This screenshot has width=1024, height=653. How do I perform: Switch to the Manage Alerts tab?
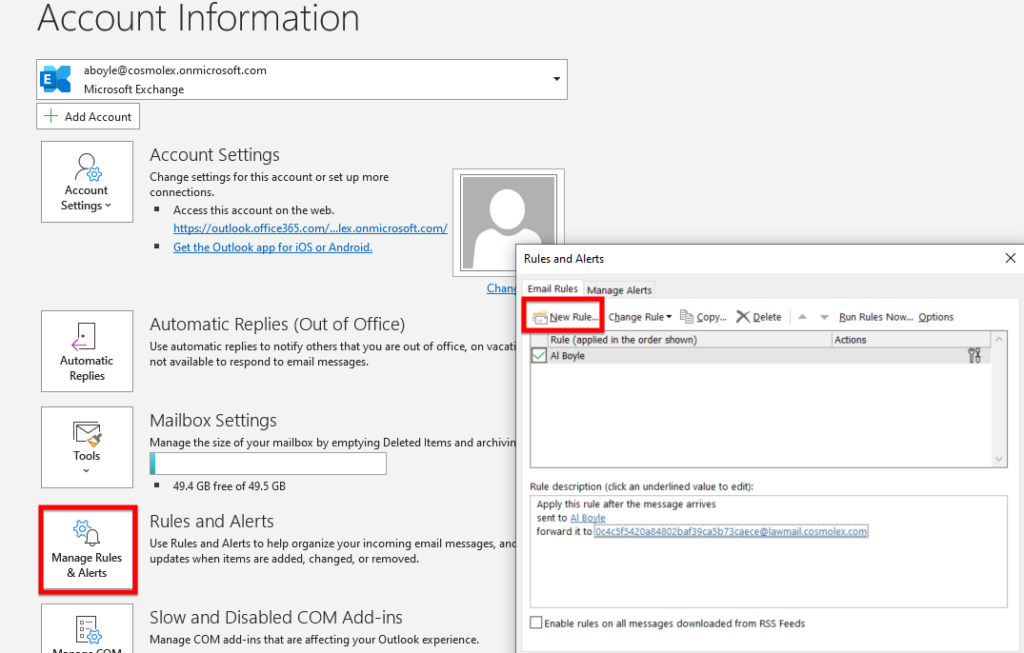click(x=618, y=289)
